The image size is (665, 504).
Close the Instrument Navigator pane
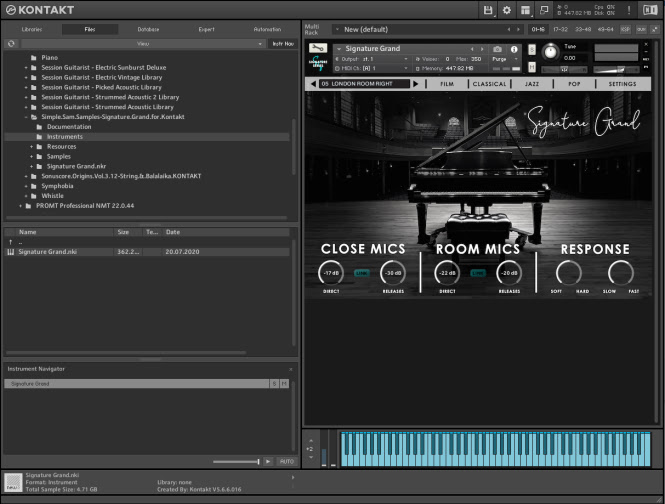point(291,370)
